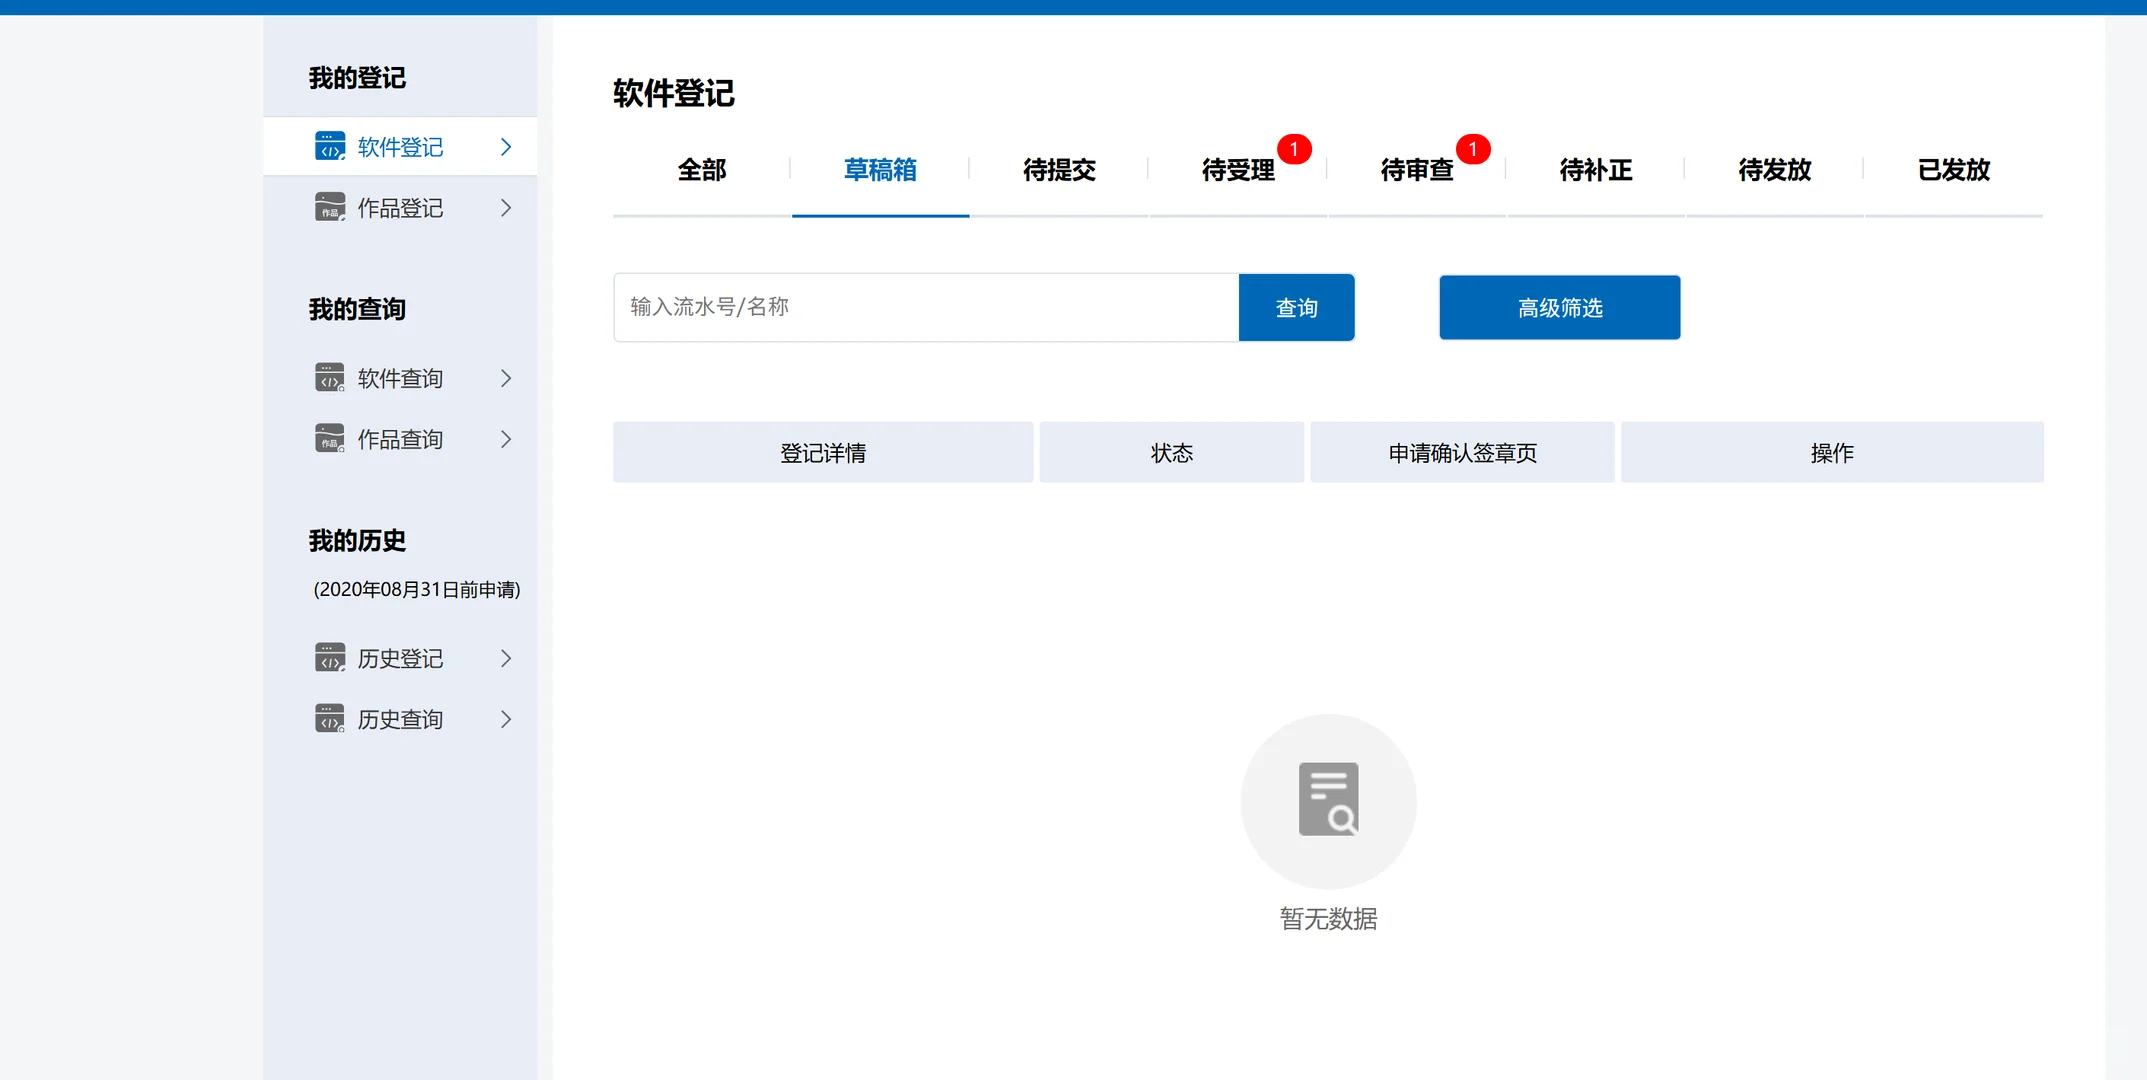Click the 操作 column header
The image size is (2147, 1080).
[1831, 452]
